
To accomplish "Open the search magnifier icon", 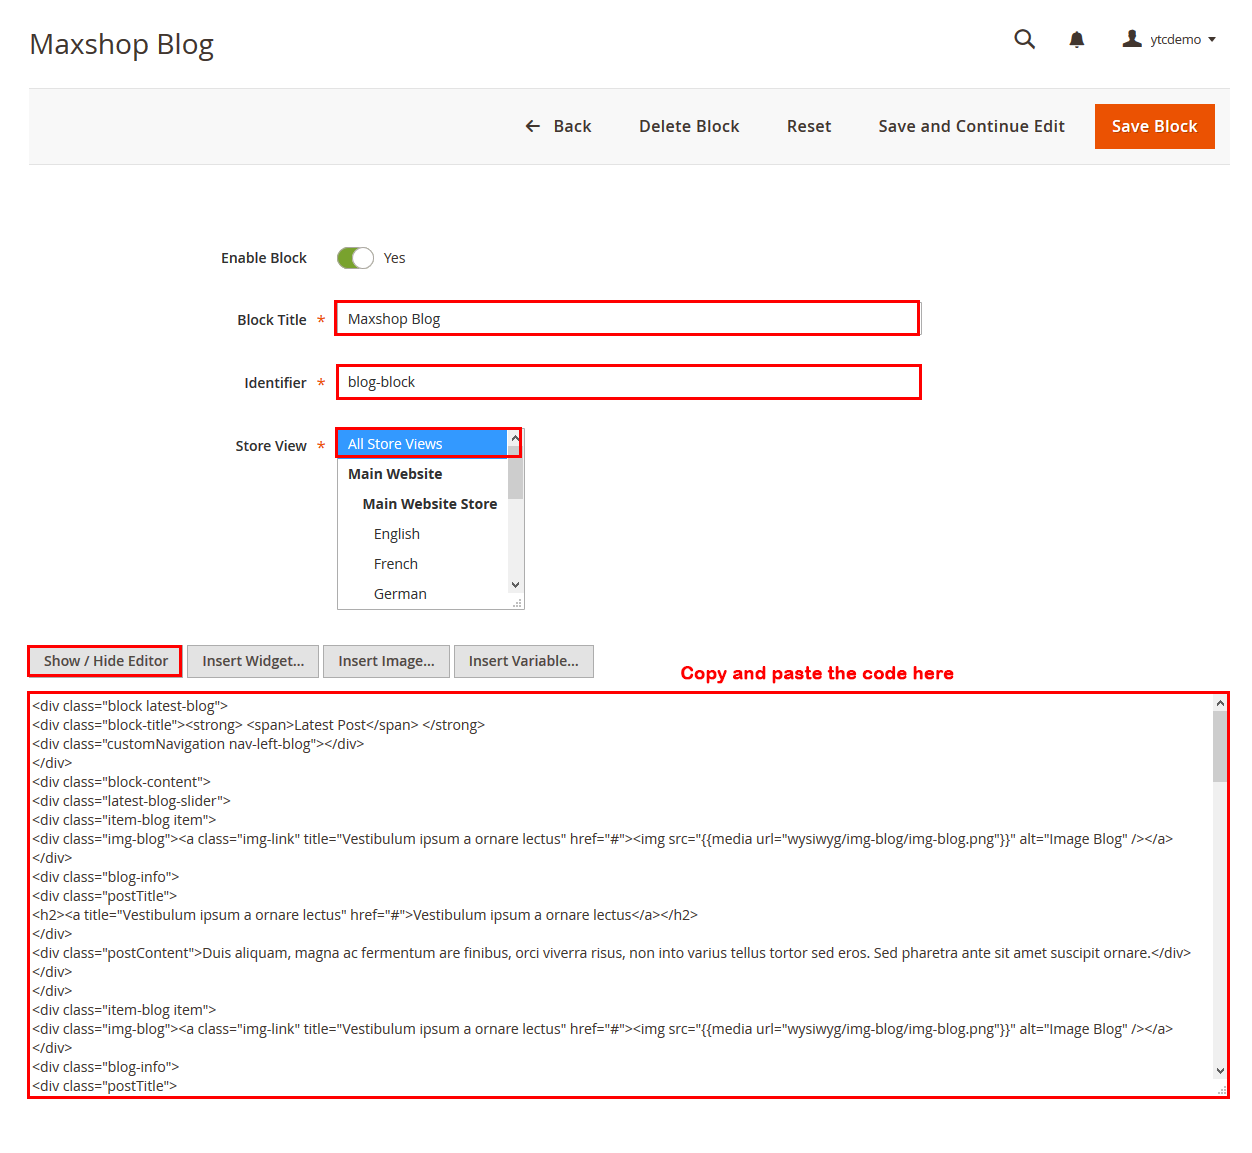I will [x=1024, y=39].
